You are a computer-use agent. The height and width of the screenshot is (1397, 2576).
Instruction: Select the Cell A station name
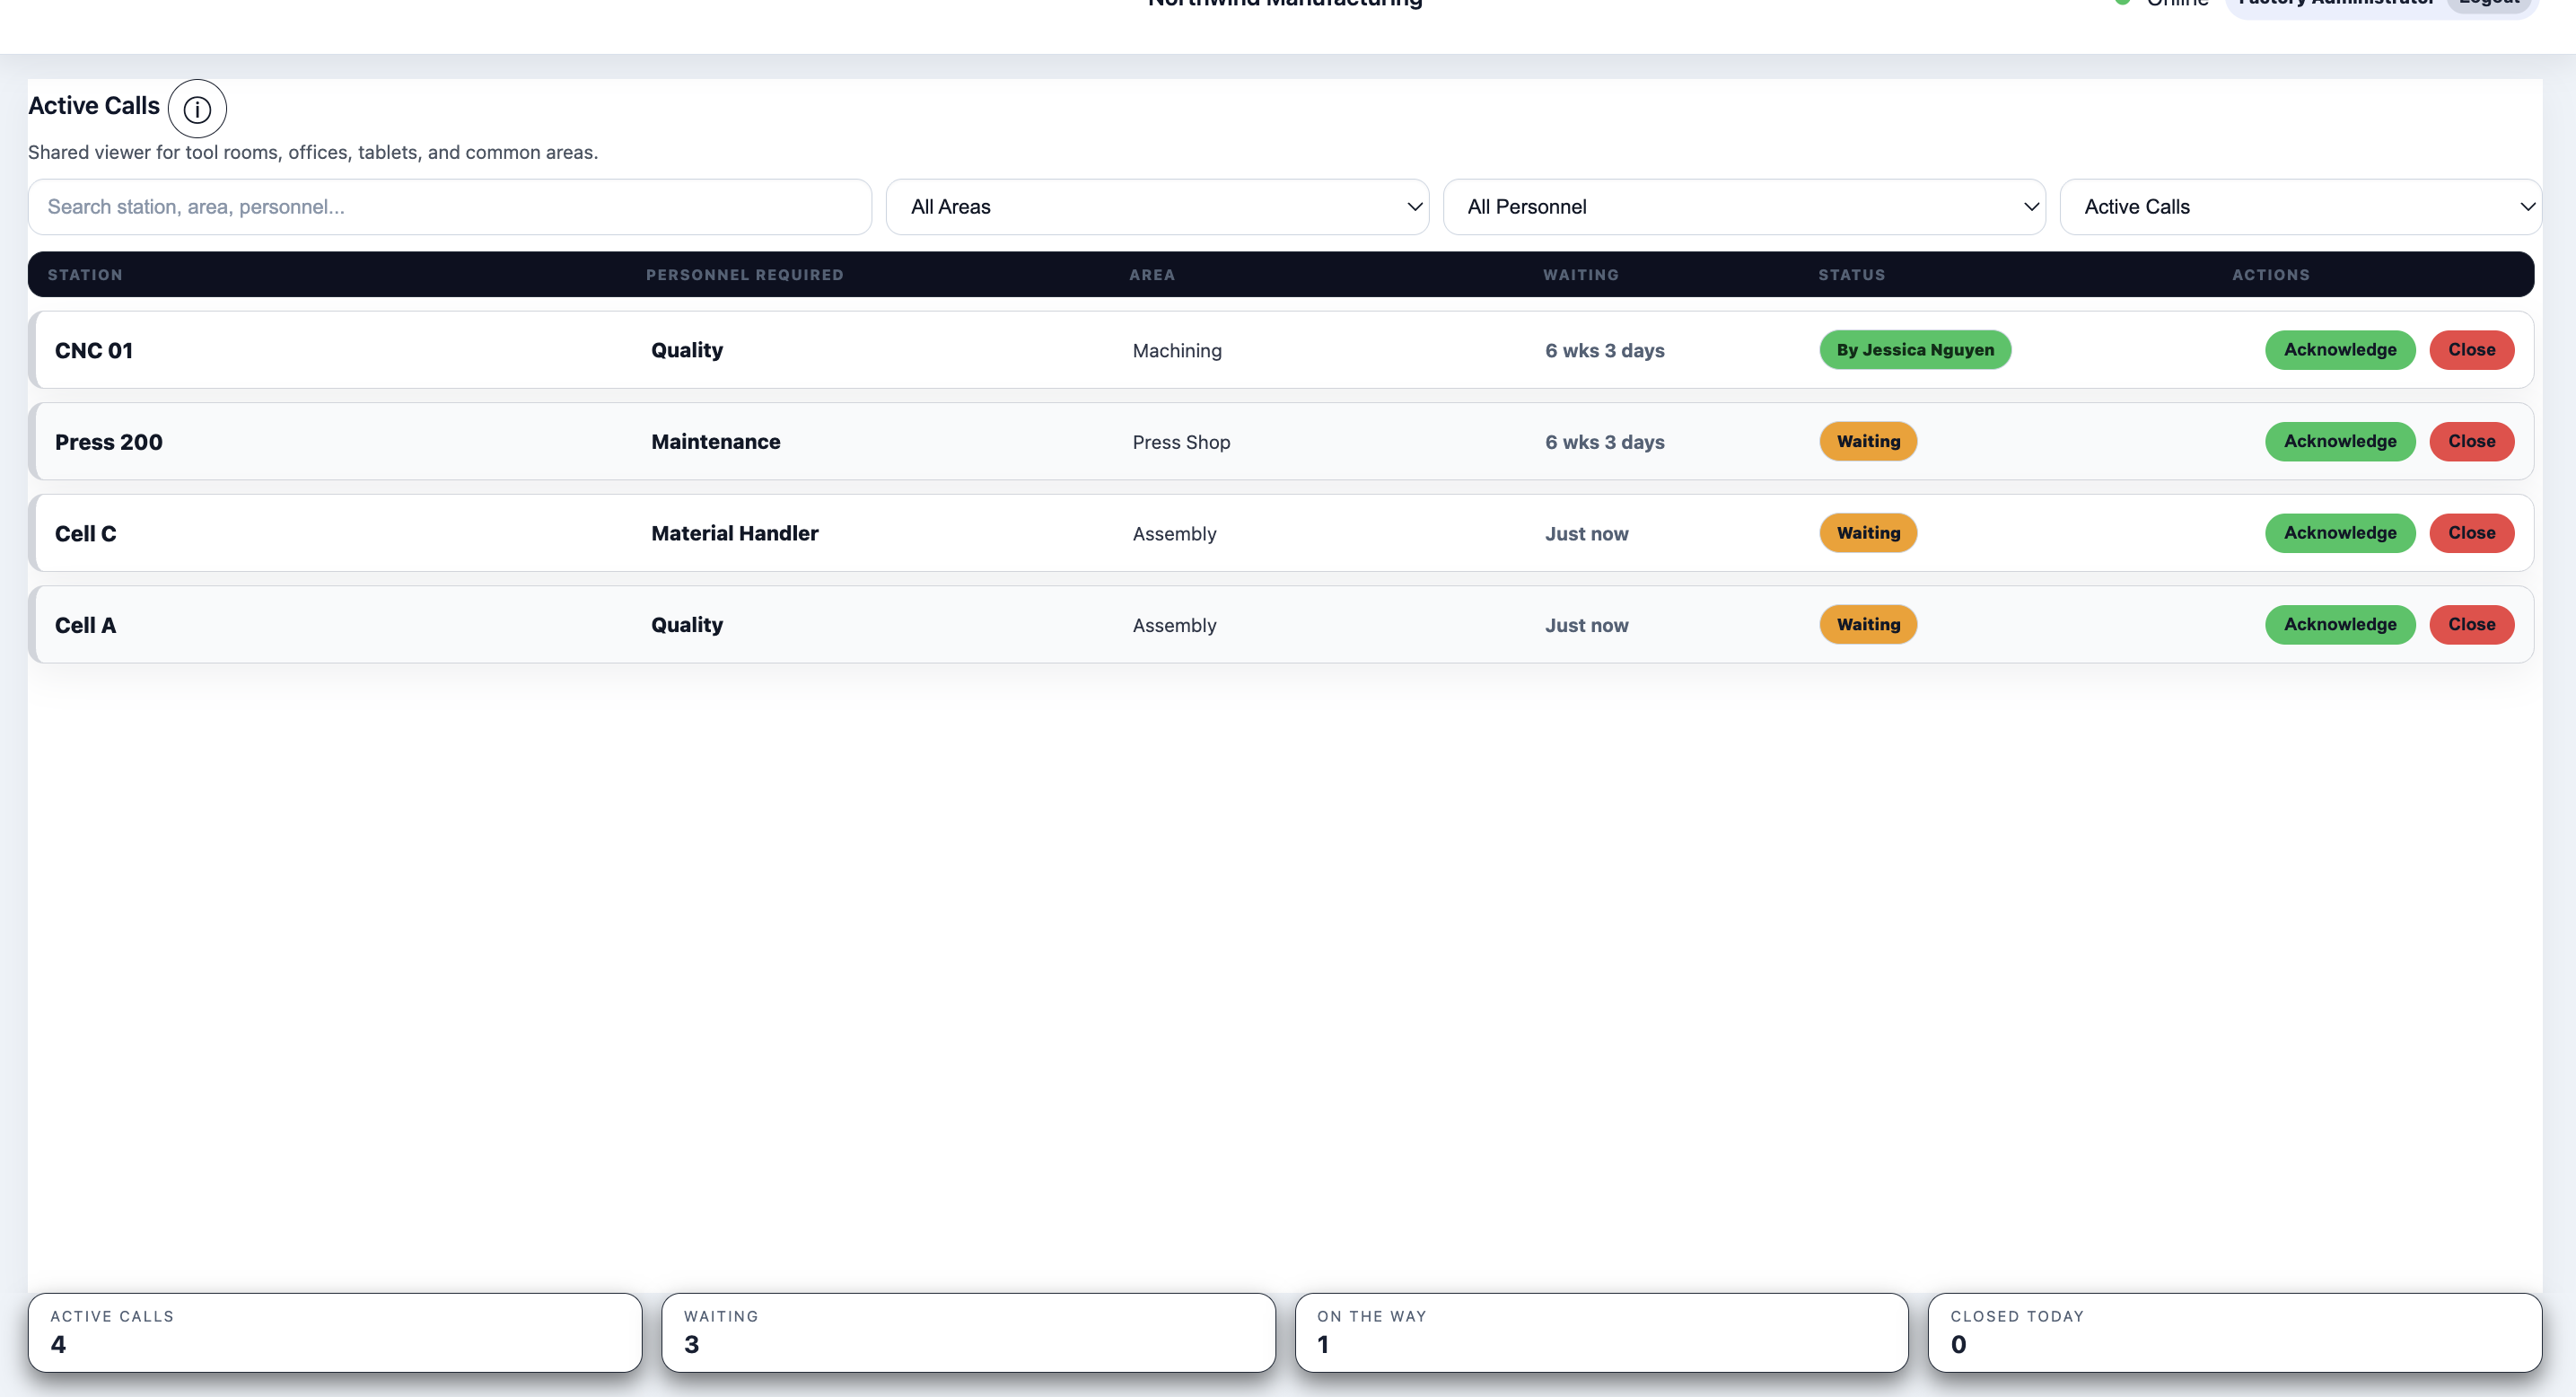(86, 626)
